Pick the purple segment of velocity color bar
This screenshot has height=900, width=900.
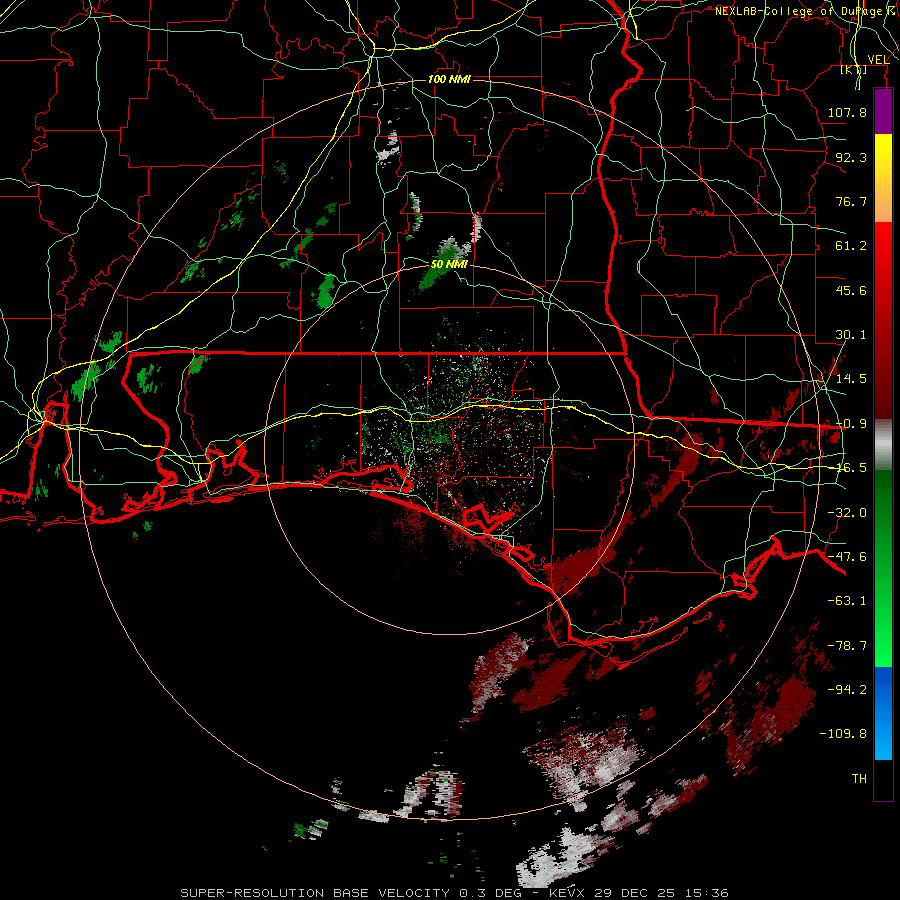click(x=883, y=111)
